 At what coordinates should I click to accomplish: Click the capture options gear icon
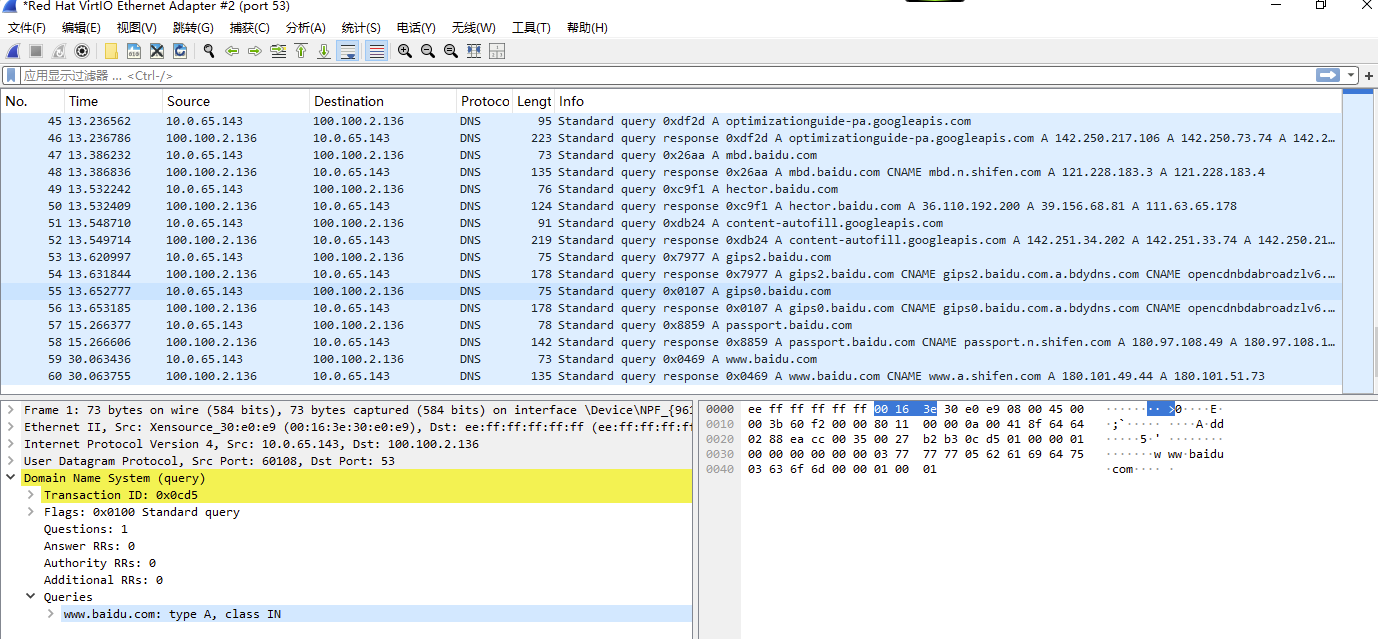coord(82,51)
